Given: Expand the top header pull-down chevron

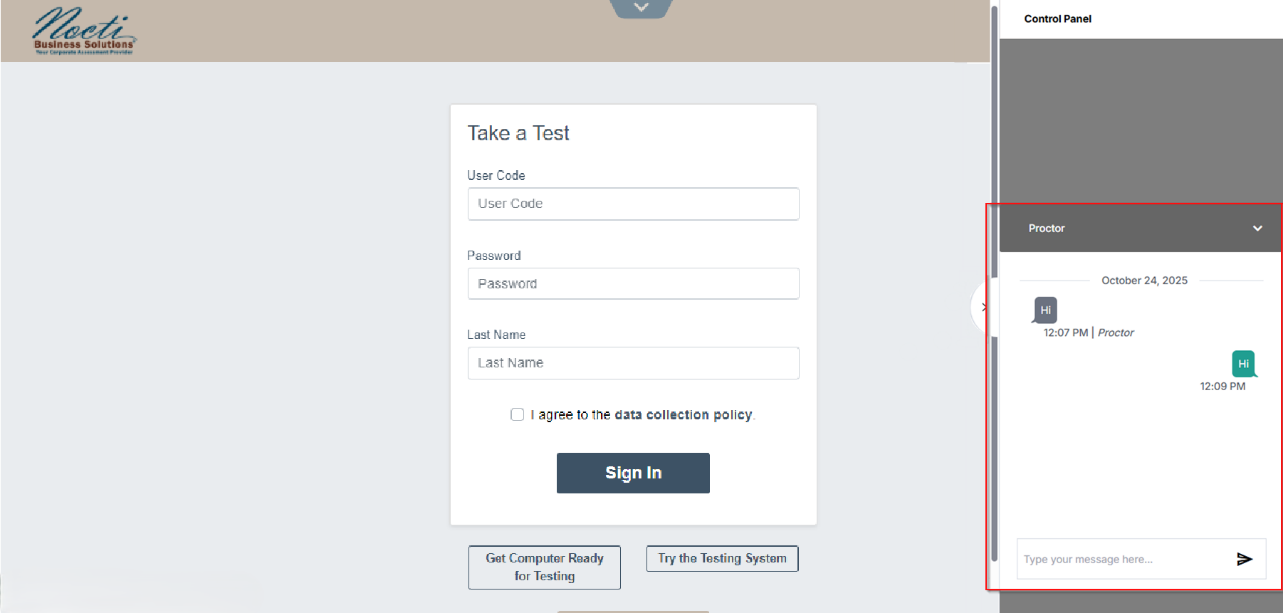Looking at the screenshot, I should pos(641,8).
